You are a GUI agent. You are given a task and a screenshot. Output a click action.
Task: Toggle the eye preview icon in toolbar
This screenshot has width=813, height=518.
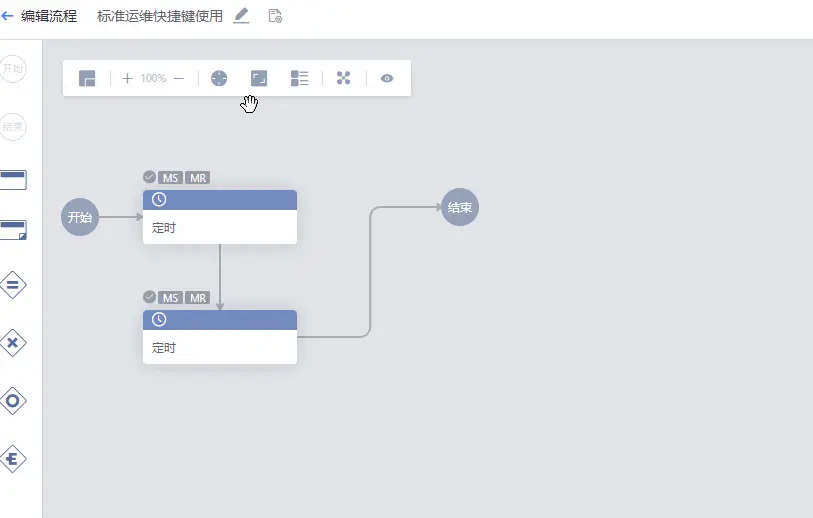[x=387, y=78]
